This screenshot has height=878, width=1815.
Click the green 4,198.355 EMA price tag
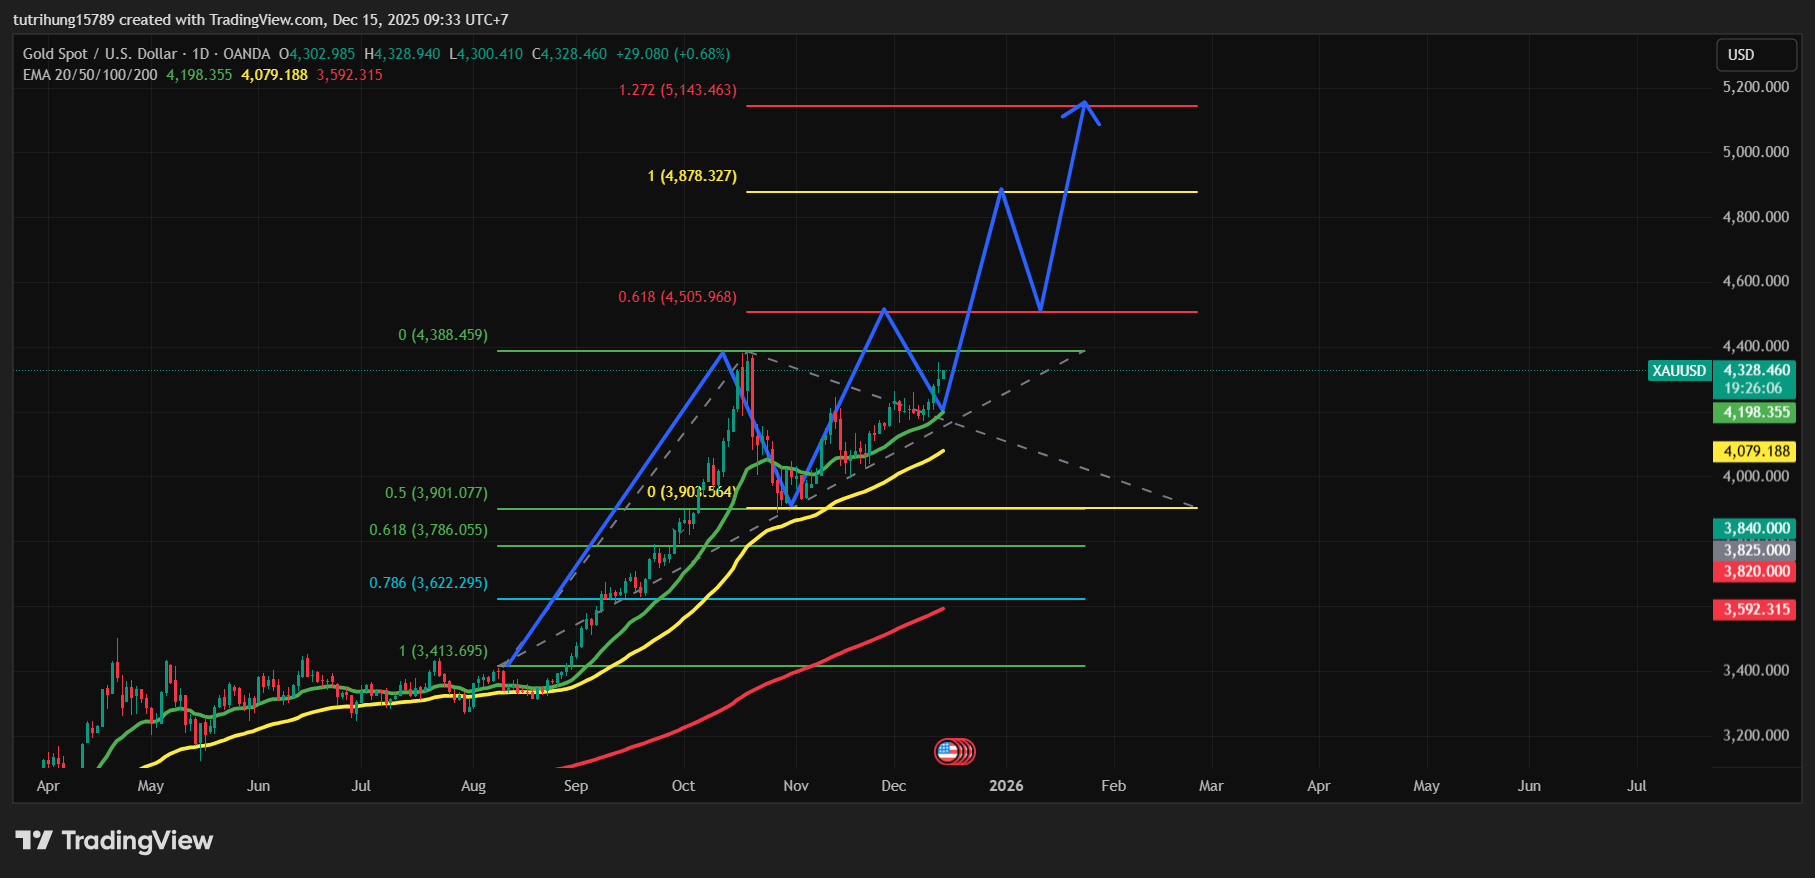1755,412
